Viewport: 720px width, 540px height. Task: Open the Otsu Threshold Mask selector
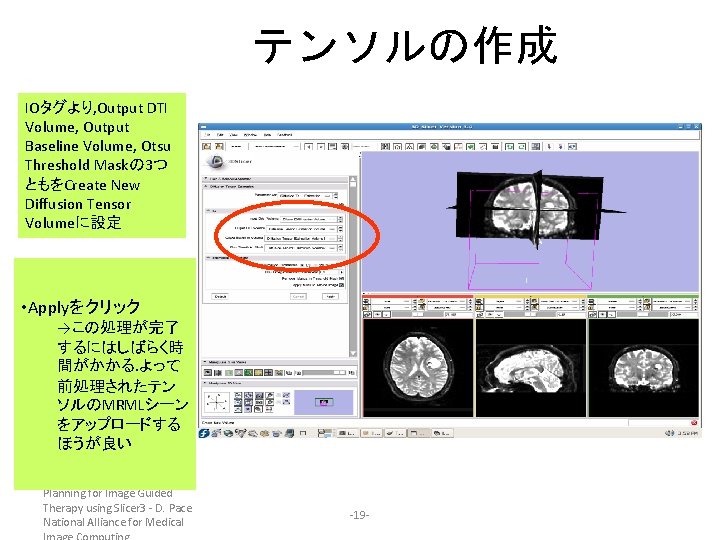click(x=304, y=248)
